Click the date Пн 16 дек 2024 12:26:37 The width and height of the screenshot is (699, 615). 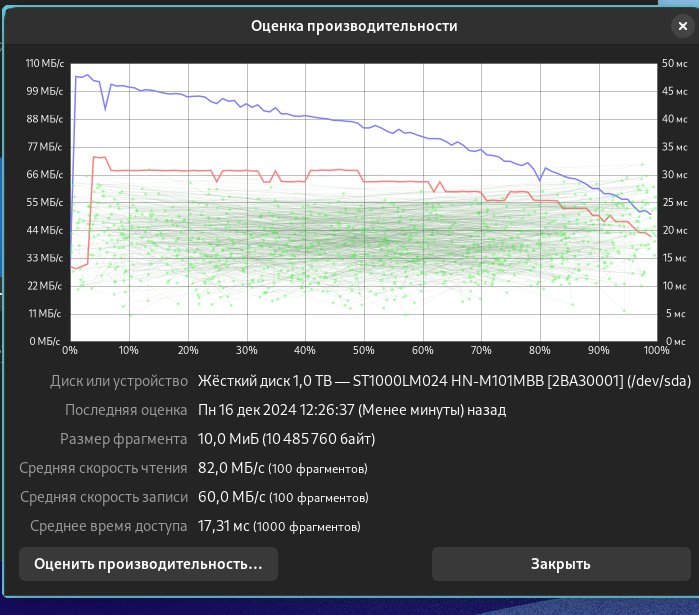coord(276,410)
